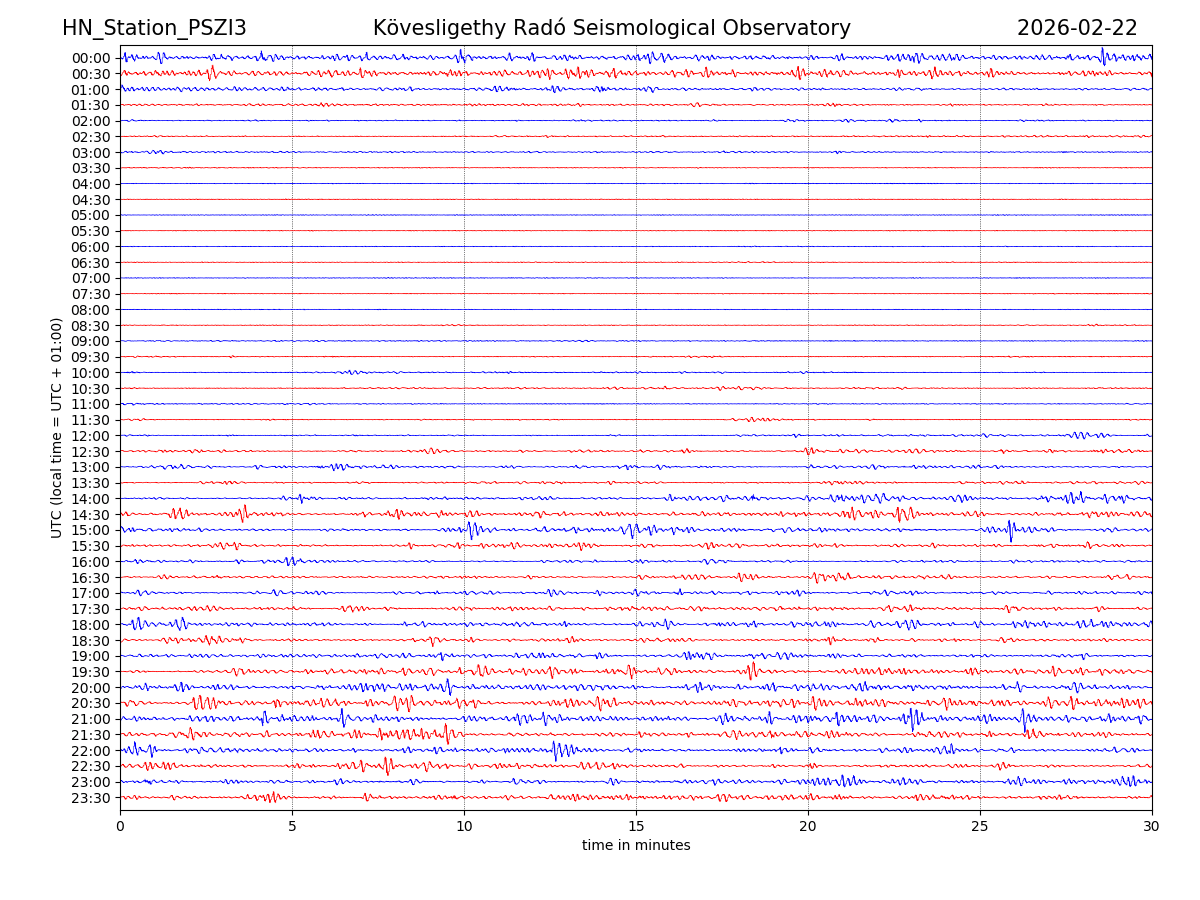Viewport: 1200px width, 900px height.
Task: Click the x-axis tick label 15
Action: 636,826
